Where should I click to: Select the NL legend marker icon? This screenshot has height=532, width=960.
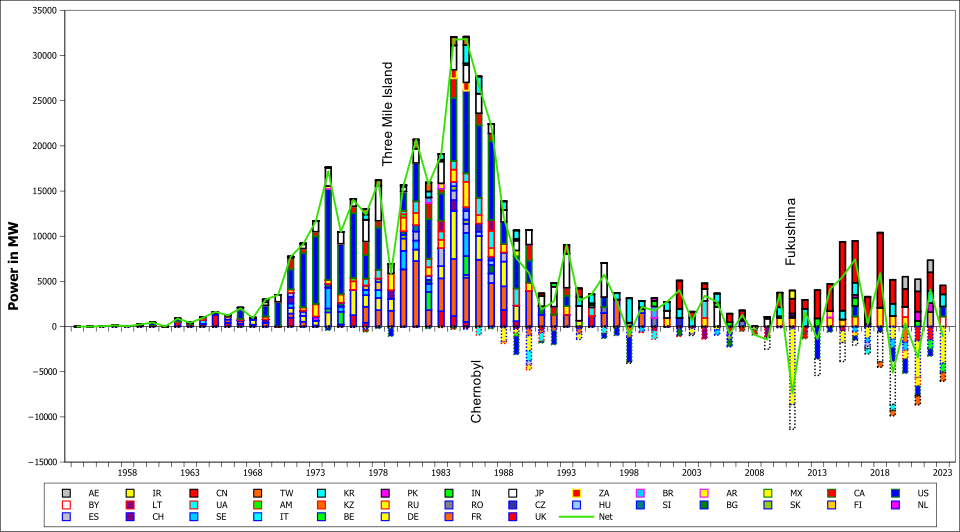896,505
